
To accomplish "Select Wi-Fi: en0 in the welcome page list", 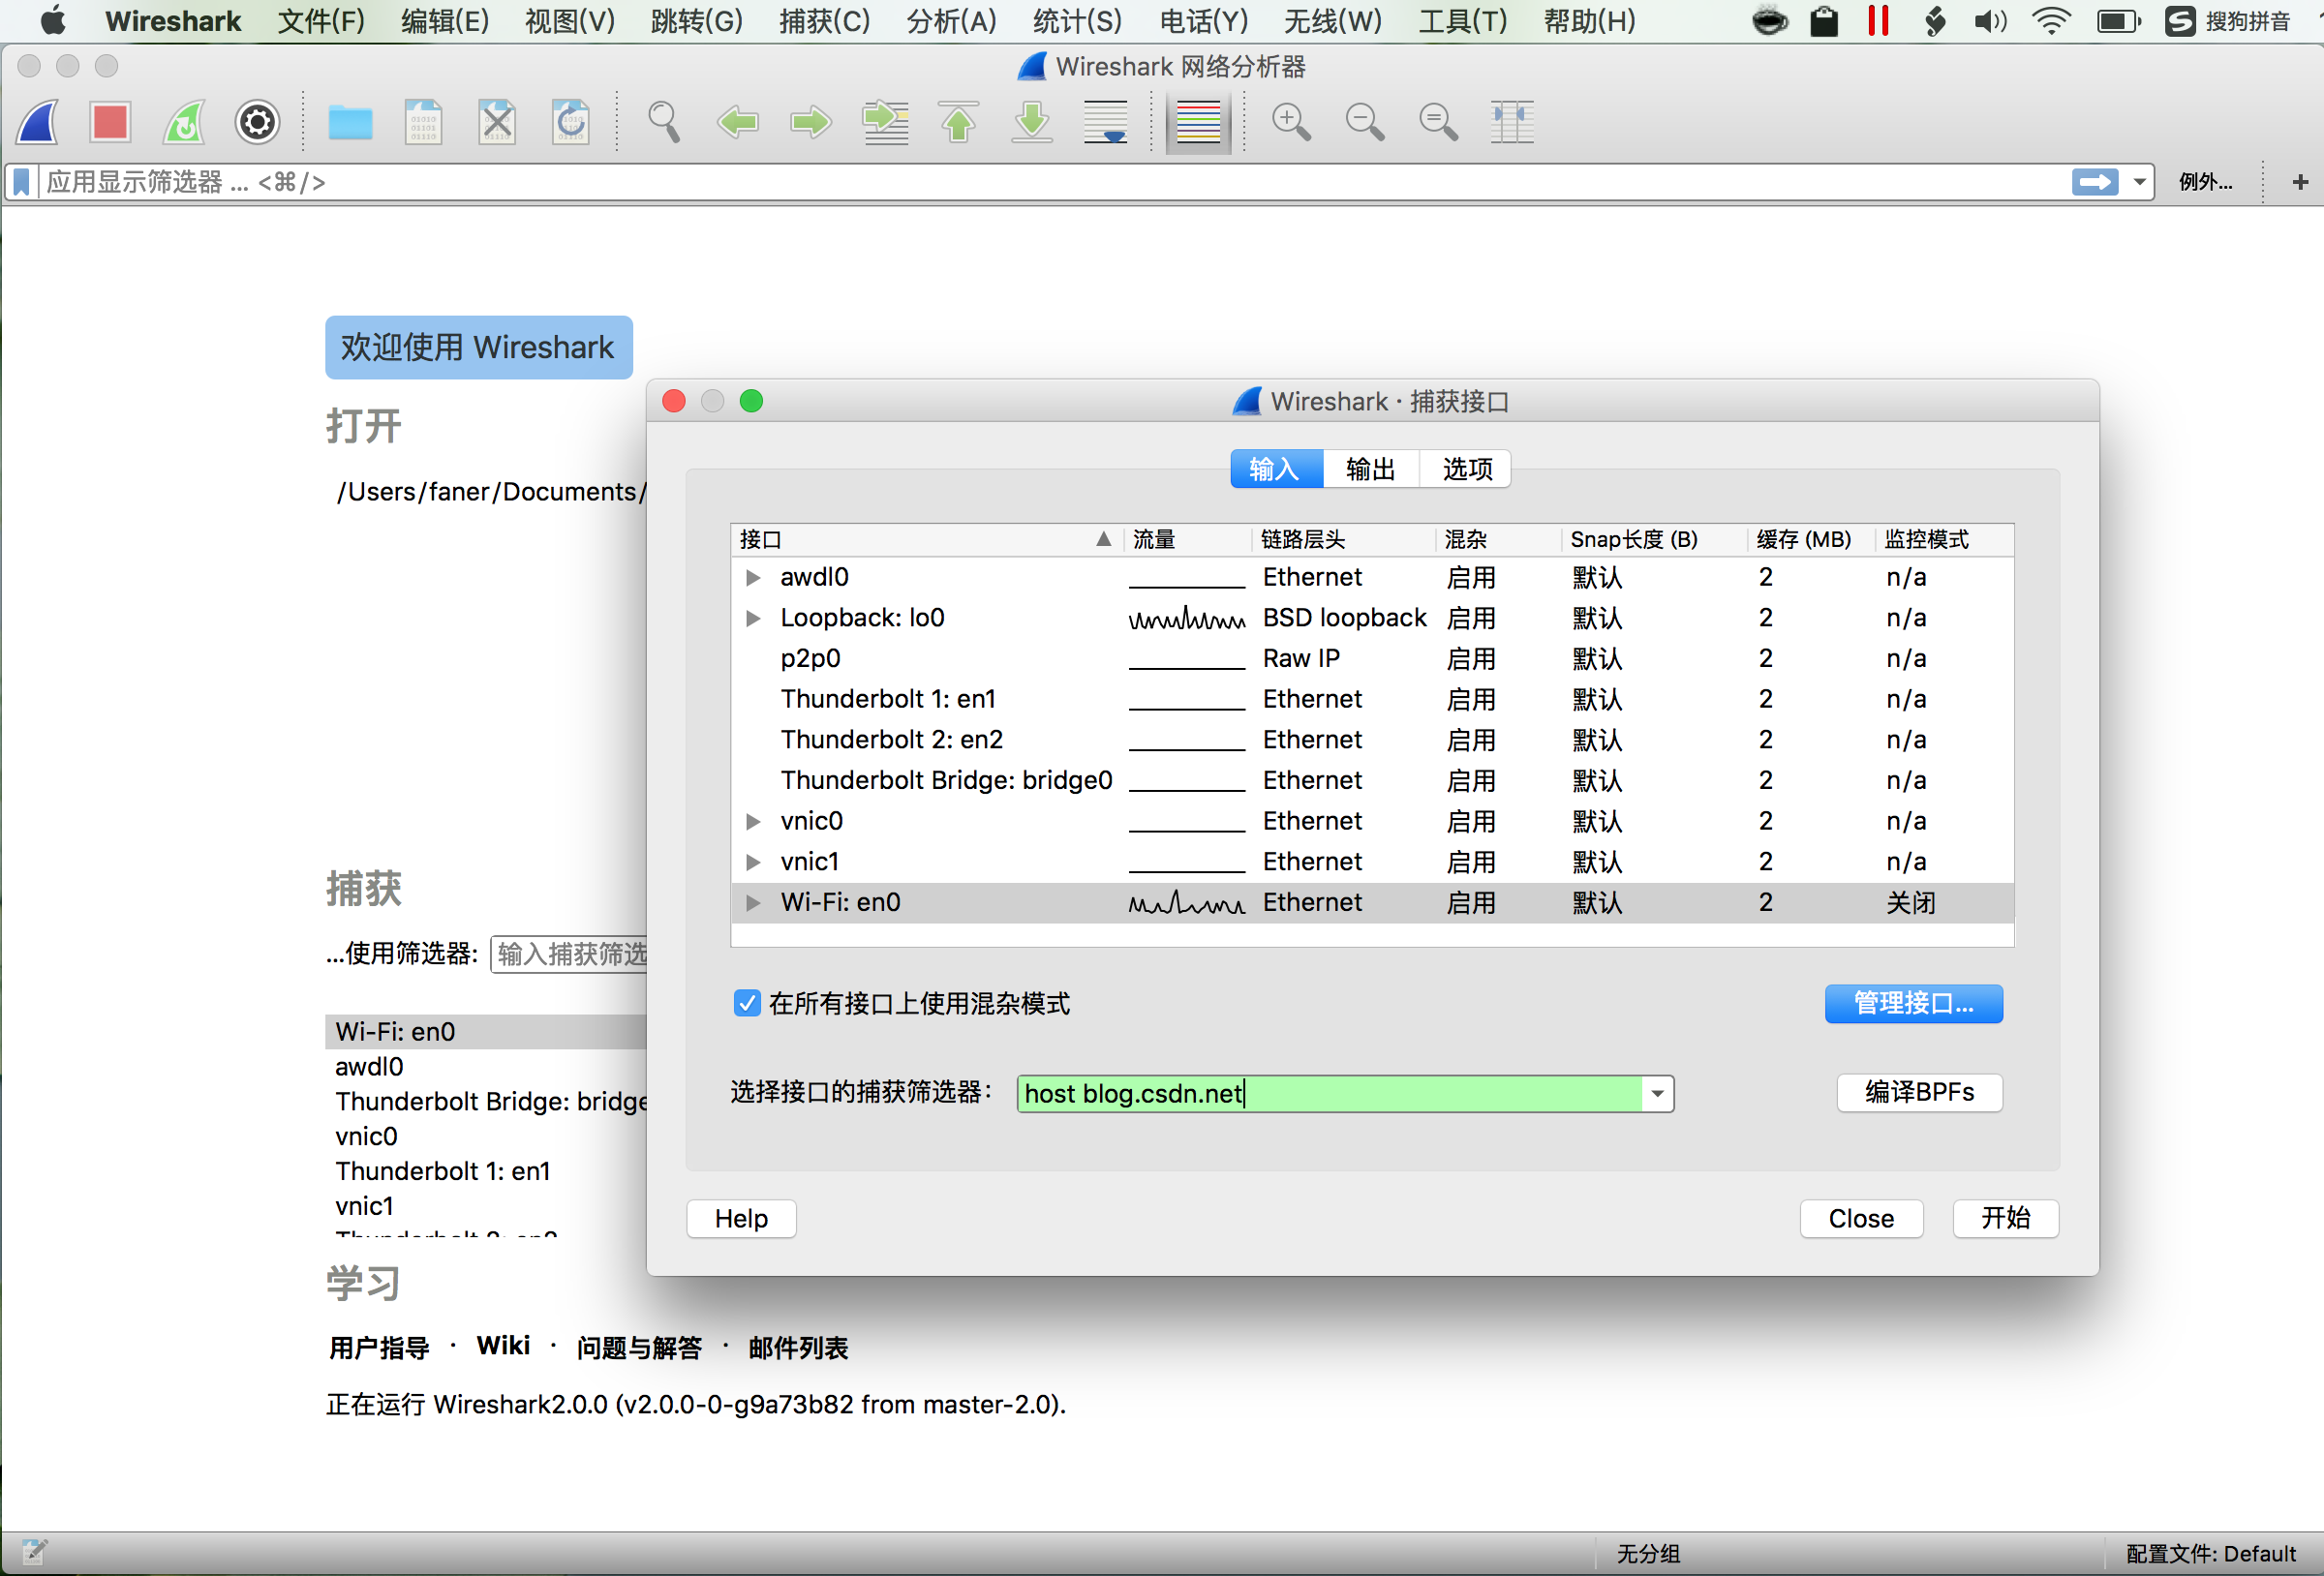I will (486, 1031).
